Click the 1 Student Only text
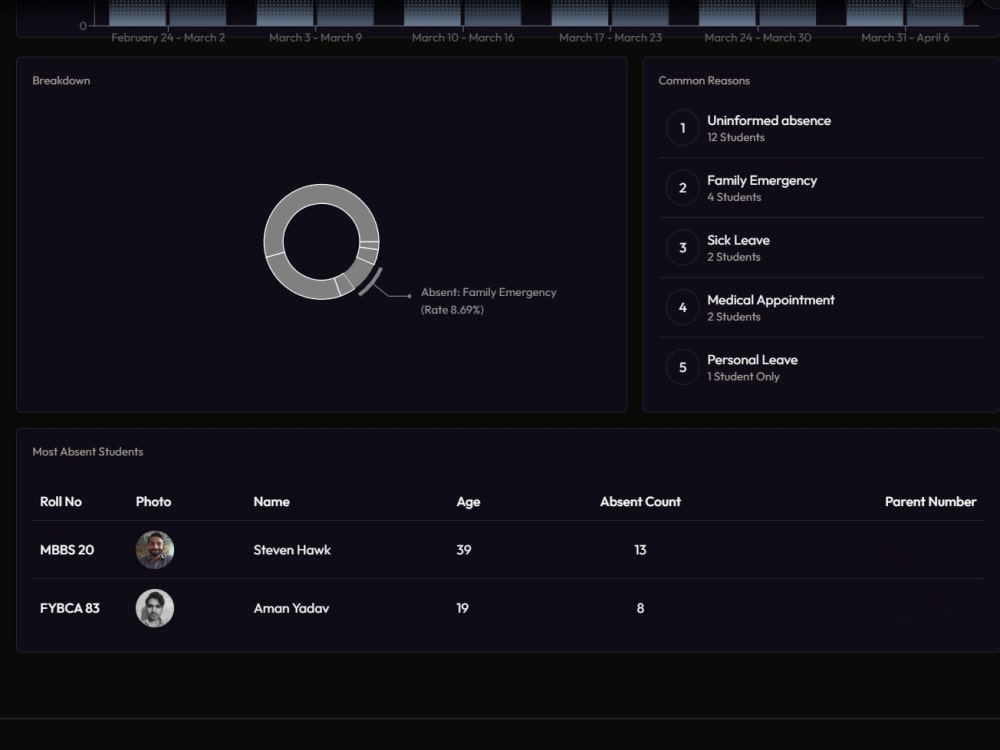This screenshot has width=1000, height=750. [x=744, y=376]
